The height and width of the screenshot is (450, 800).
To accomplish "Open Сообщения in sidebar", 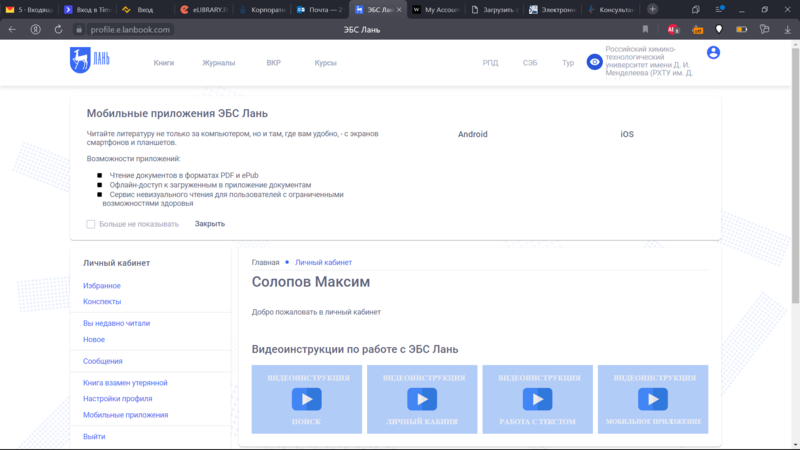I will [x=103, y=361].
